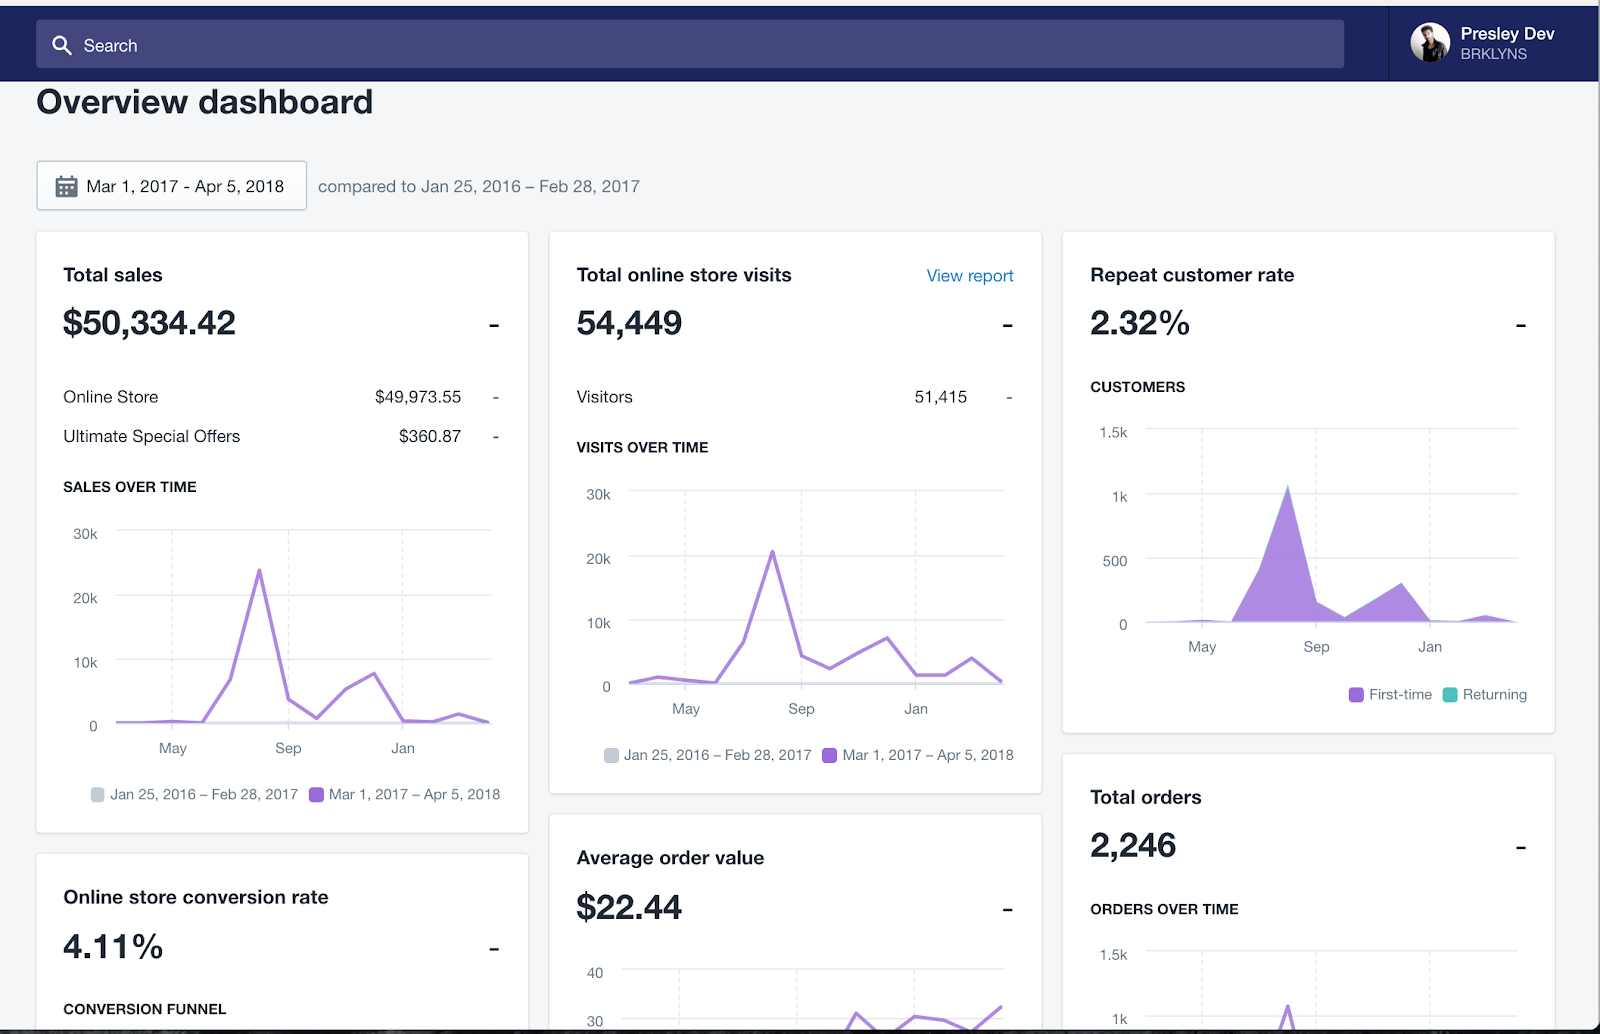Select Ultimate Special Offers sales row
Screen dimensions: 1600x1034
(x=281, y=436)
